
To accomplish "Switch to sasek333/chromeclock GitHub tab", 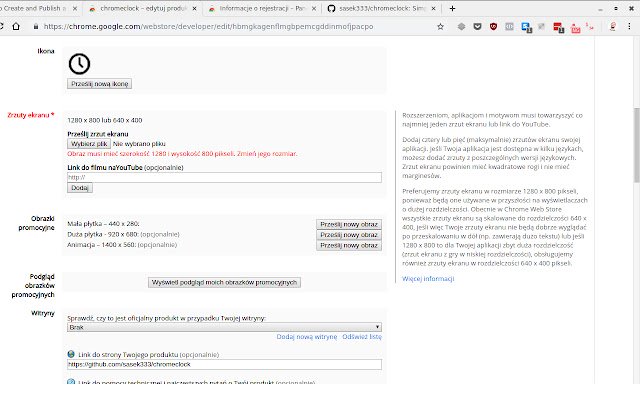I will coord(382,9).
